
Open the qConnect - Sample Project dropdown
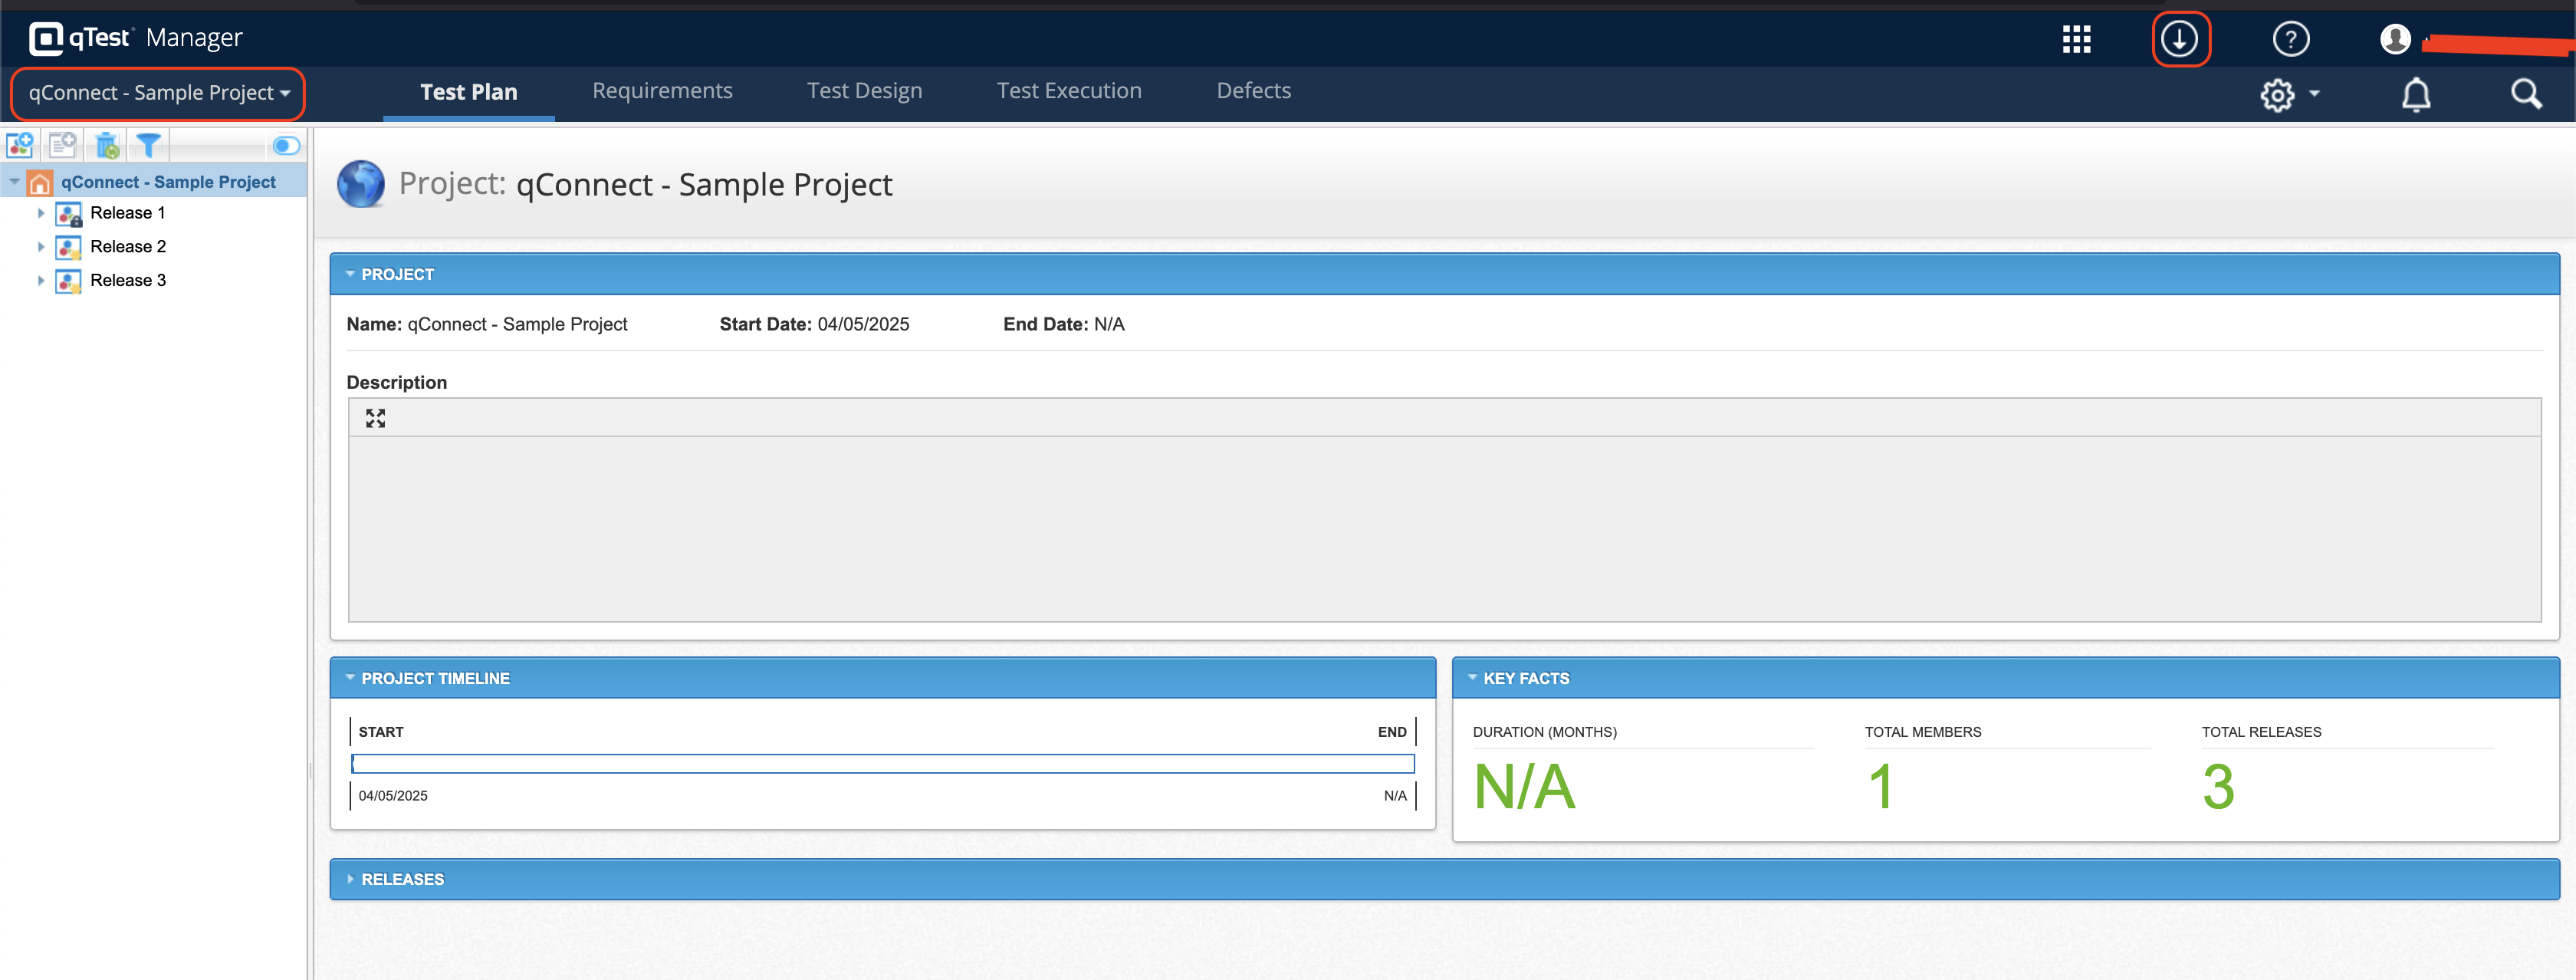pyautogui.click(x=157, y=93)
